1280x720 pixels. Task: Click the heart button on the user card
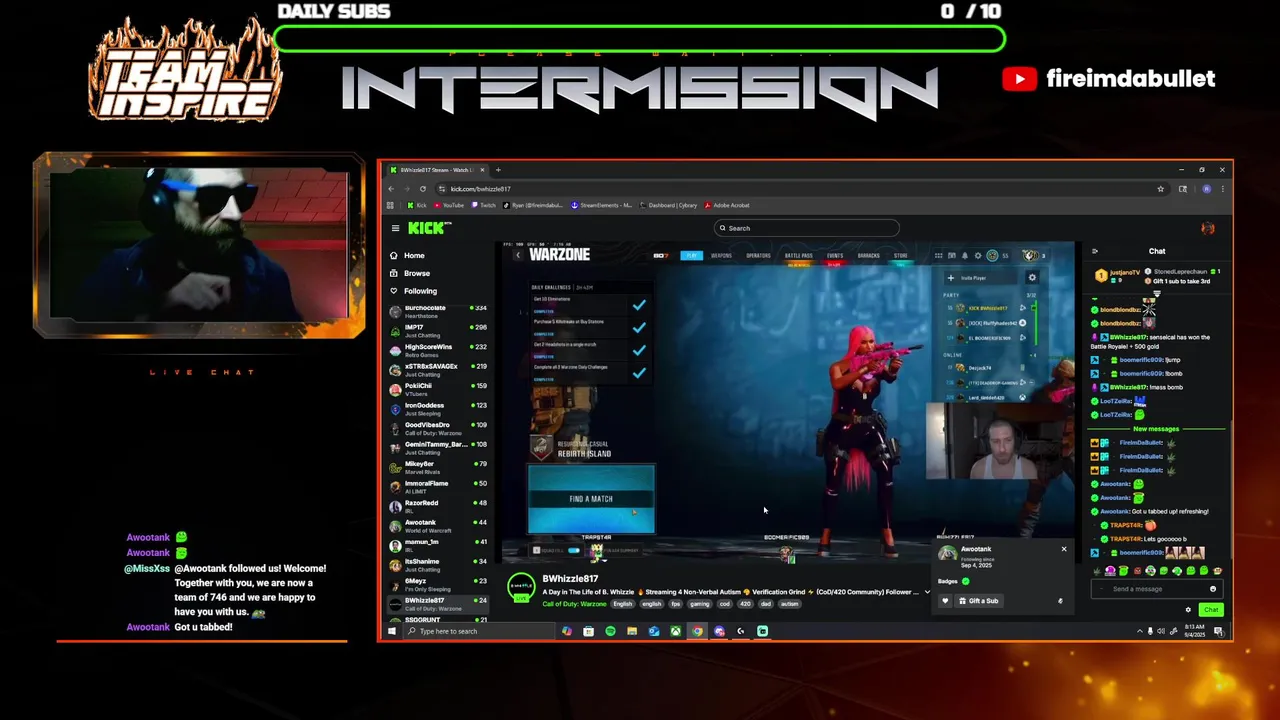[945, 601]
